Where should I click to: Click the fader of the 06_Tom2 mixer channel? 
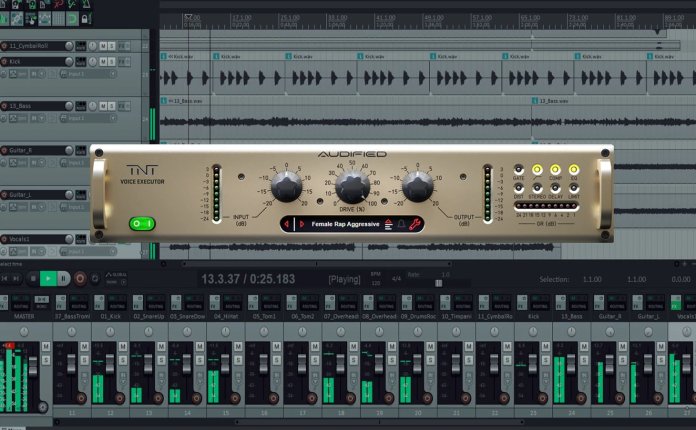pyautogui.click(x=302, y=363)
